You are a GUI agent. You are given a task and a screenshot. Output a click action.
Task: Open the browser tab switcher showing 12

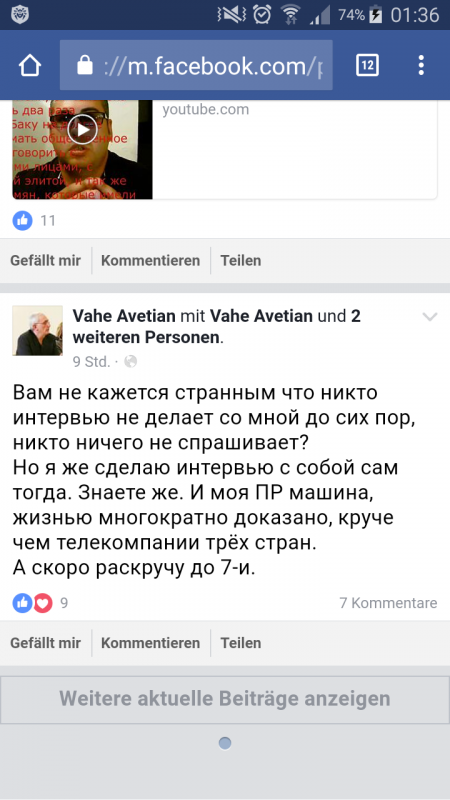click(x=367, y=65)
